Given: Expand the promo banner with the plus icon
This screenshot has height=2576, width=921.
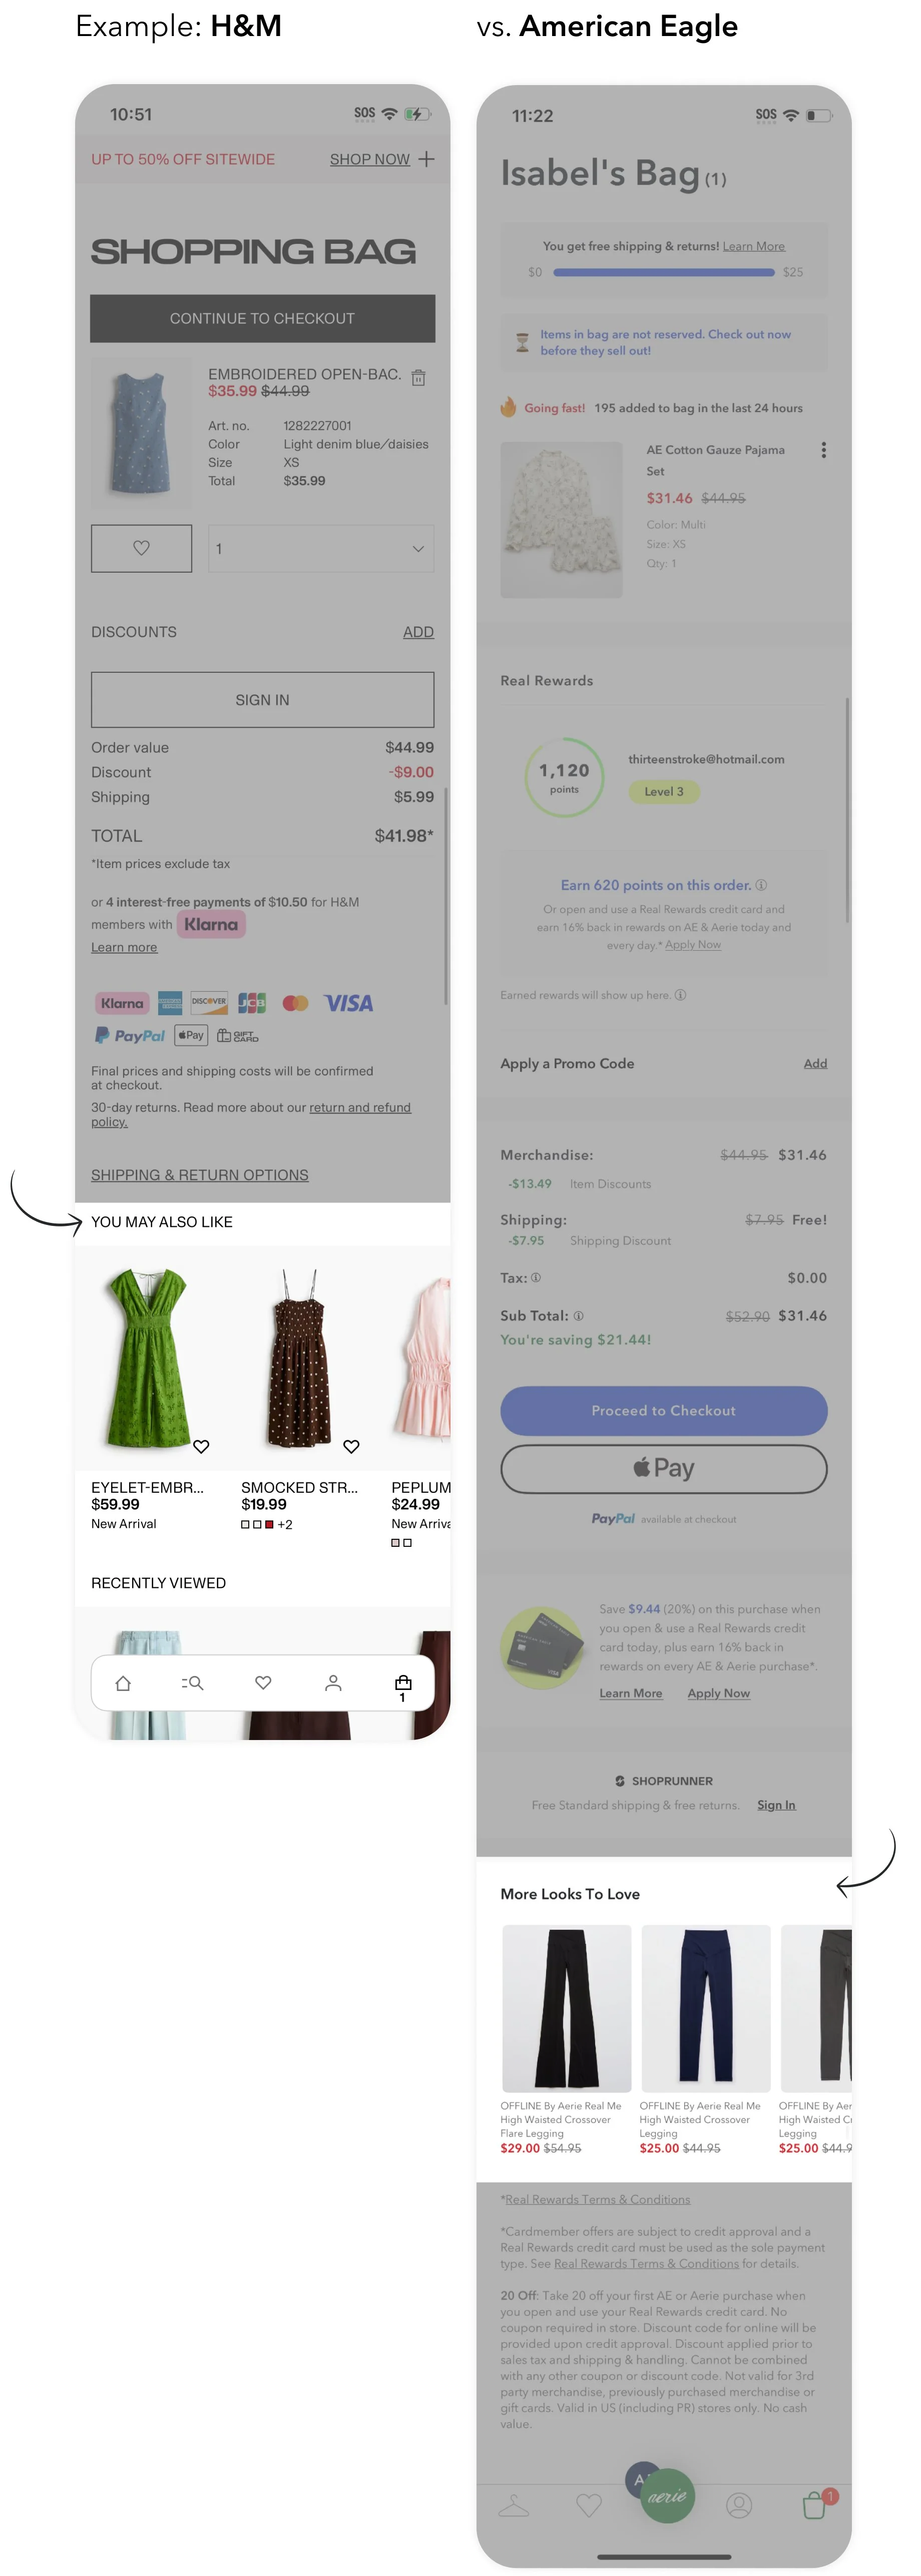Looking at the screenshot, I should pos(426,159).
